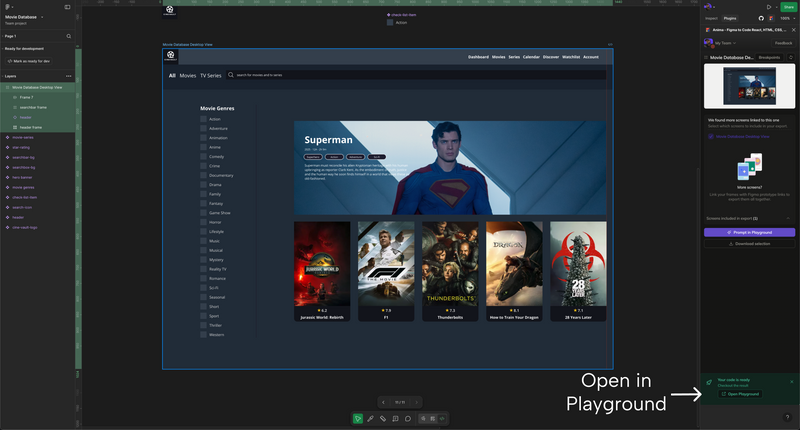Select the Comment bubble tool
This screenshot has width=800, height=430.
point(408,419)
